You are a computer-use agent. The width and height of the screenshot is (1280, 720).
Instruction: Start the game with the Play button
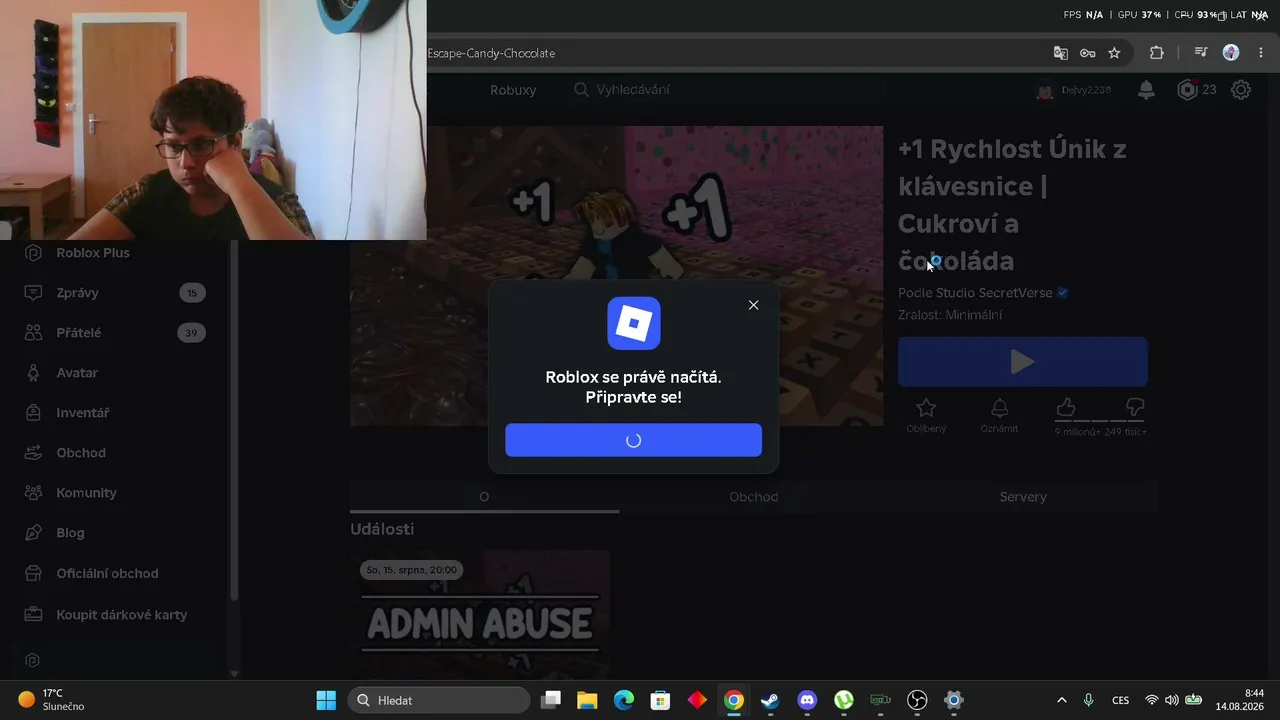tap(1022, 361)
